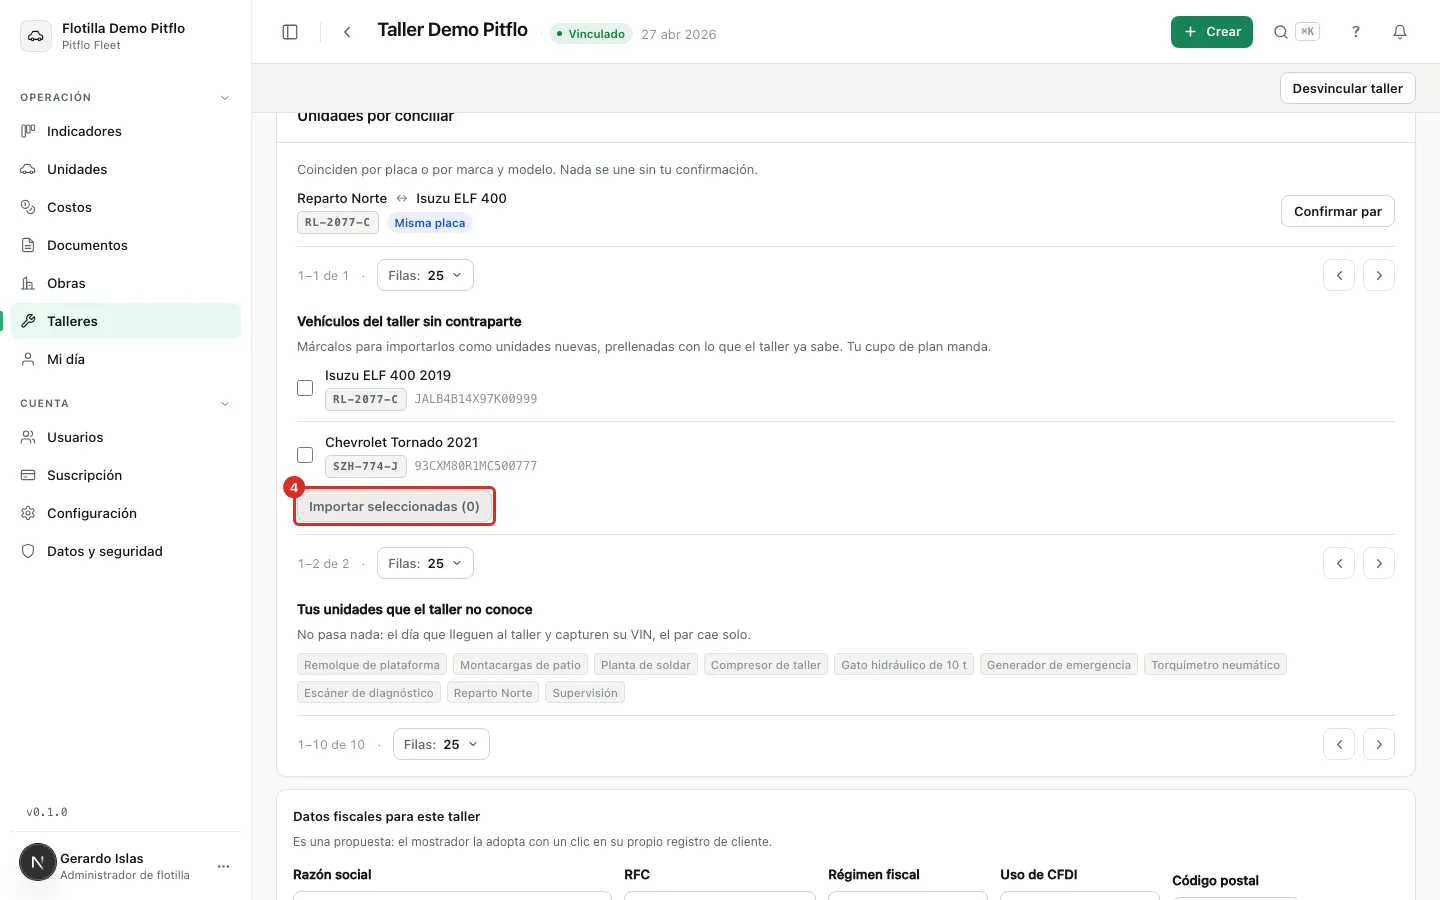The image size is (1440, 900).
Task: Previous page in Unidades por conciliar pager
Action: [1339, 275]
